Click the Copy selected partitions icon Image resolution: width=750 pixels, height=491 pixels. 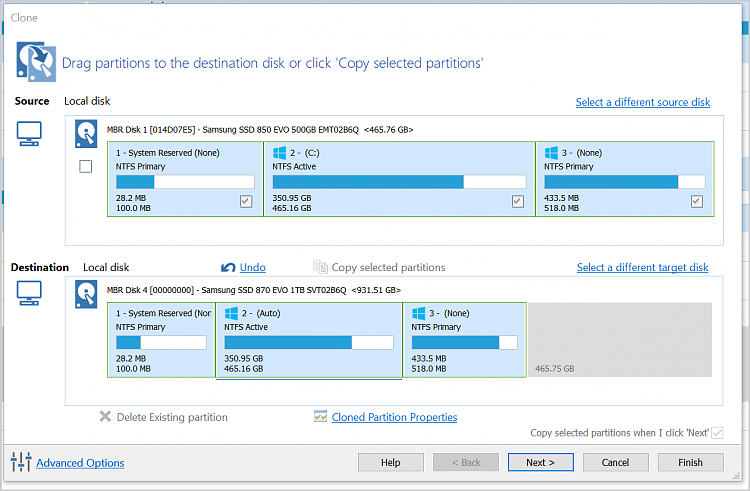(x=320, y=267)
